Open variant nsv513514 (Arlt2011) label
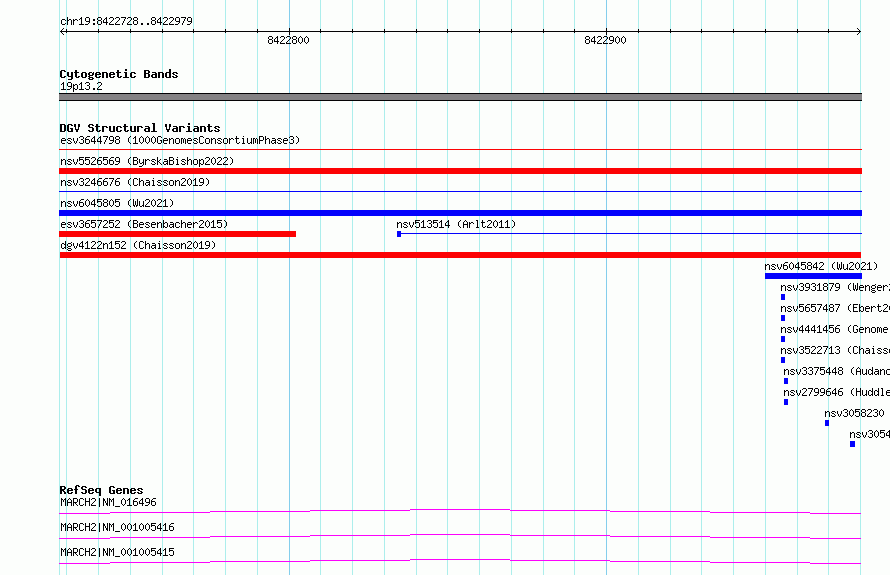 tap(456, 224)
